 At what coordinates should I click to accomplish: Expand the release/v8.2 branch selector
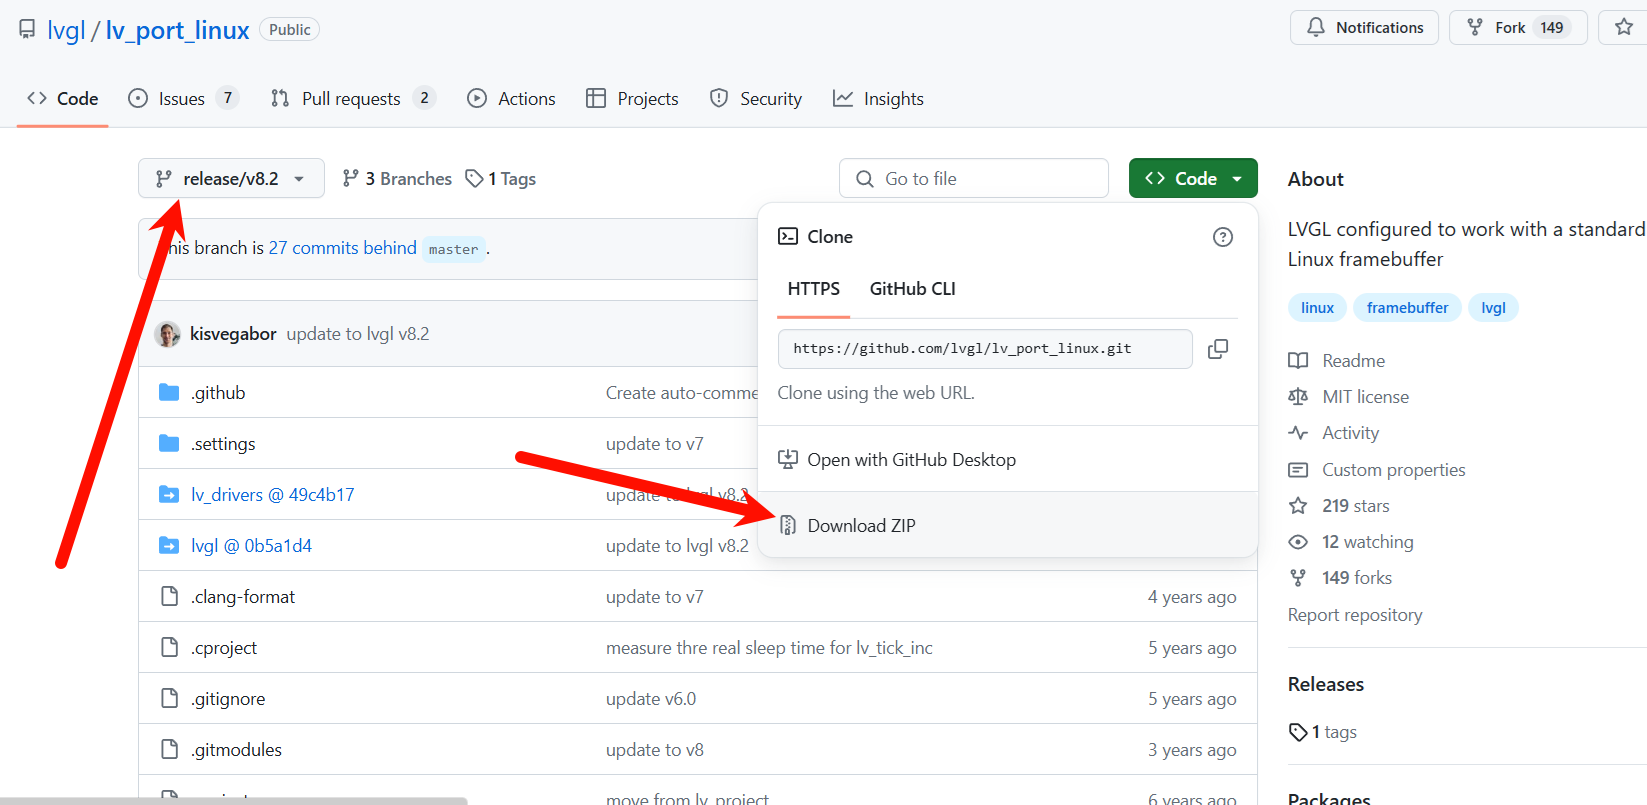click(231, 178)
